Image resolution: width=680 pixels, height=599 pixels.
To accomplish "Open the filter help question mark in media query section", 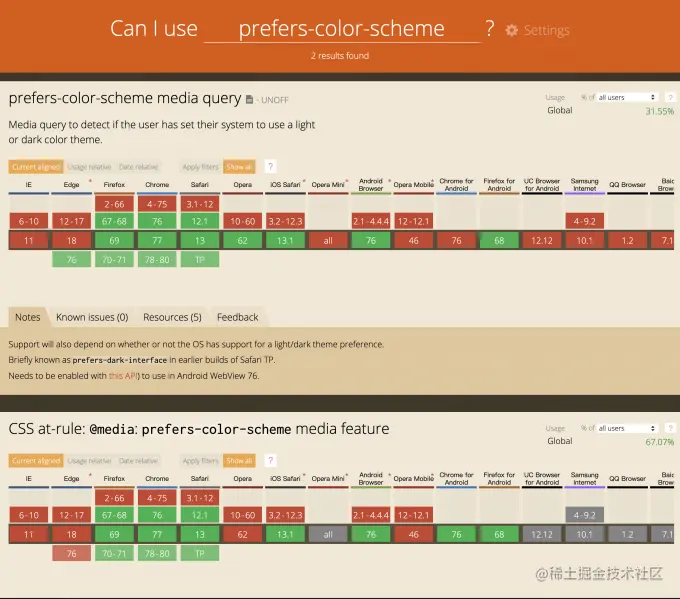I will tap(270, 167).
